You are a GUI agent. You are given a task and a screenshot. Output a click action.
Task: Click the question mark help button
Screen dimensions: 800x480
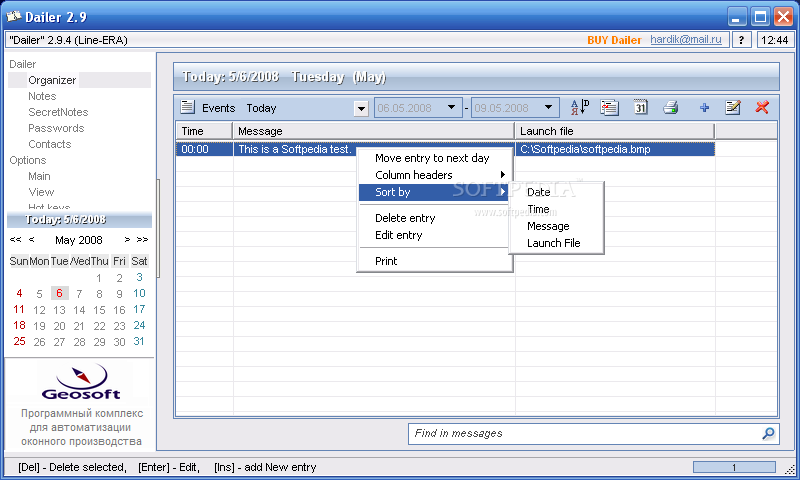click(741, 40)
